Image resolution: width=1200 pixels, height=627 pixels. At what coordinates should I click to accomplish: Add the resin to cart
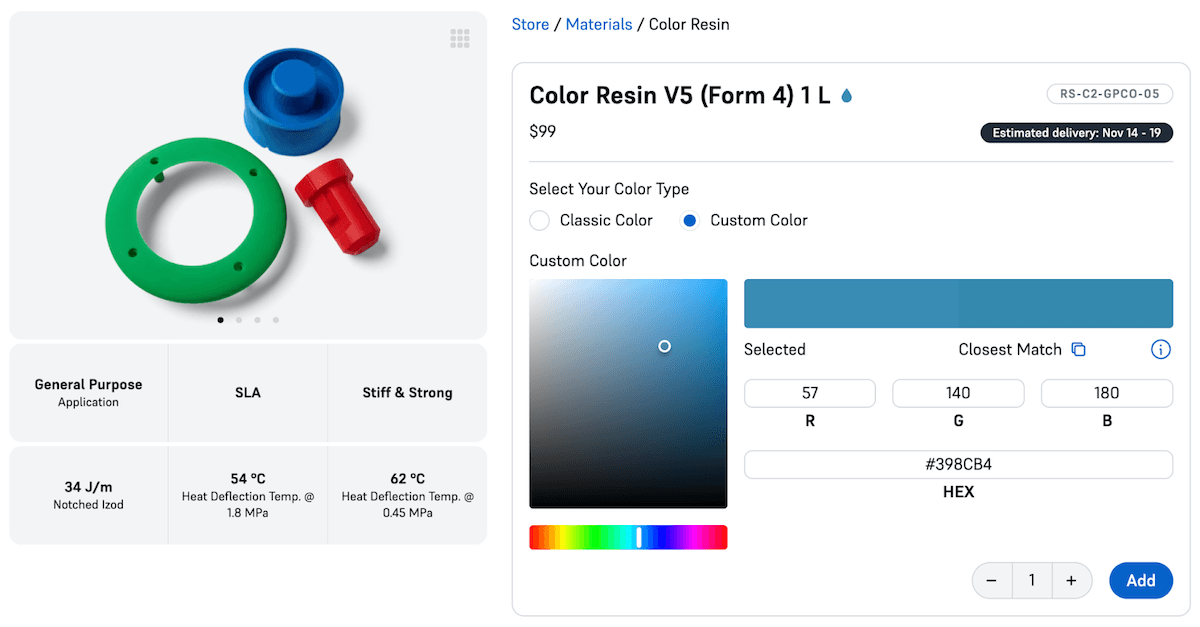(x=1141, y=580)
